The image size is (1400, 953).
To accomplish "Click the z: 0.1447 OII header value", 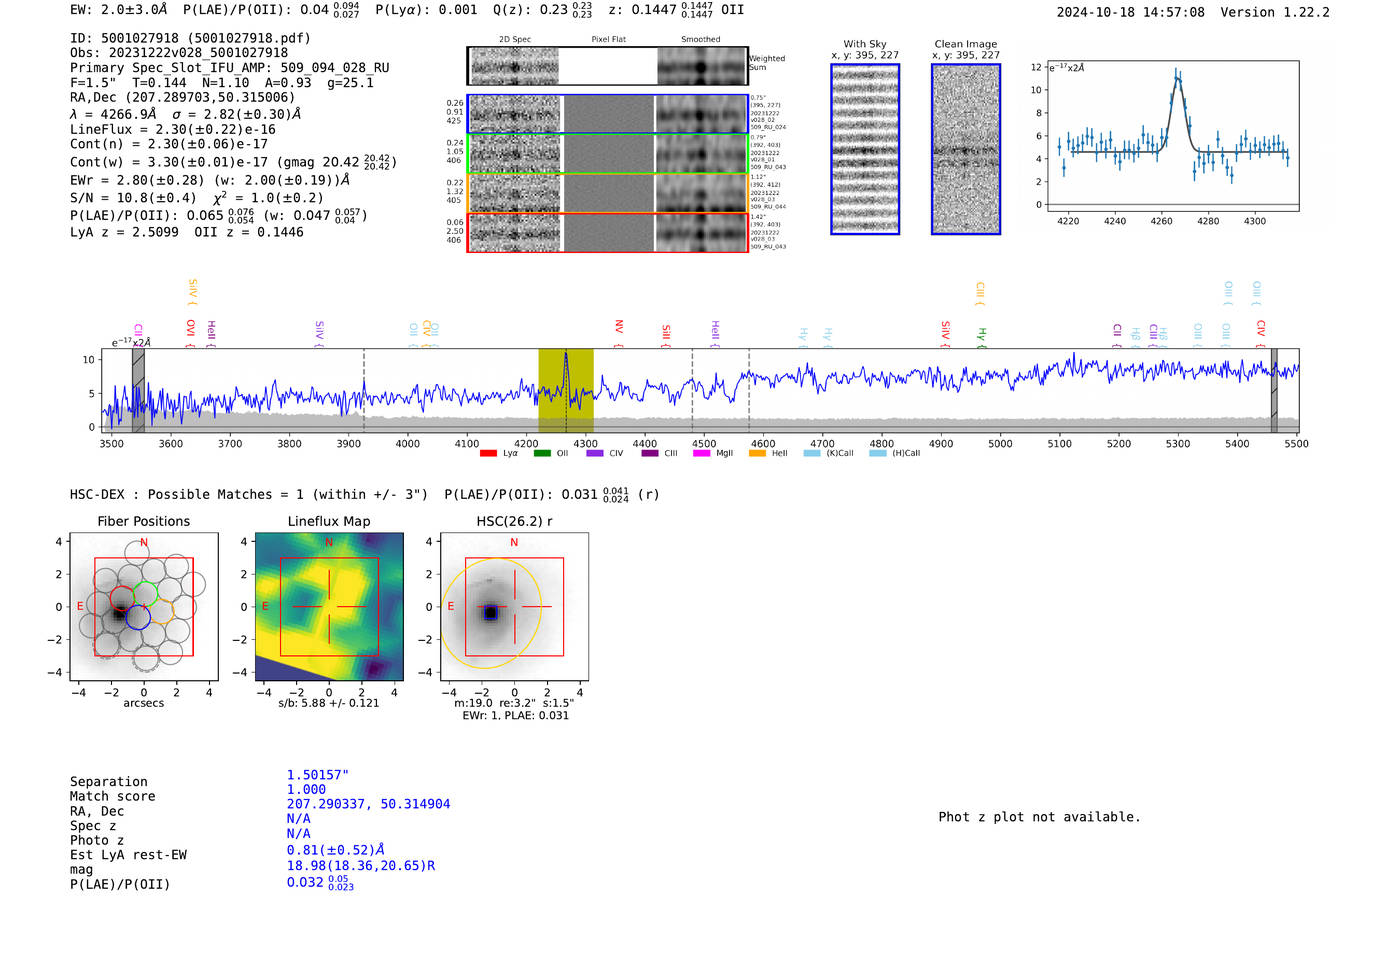I will 676,9.
